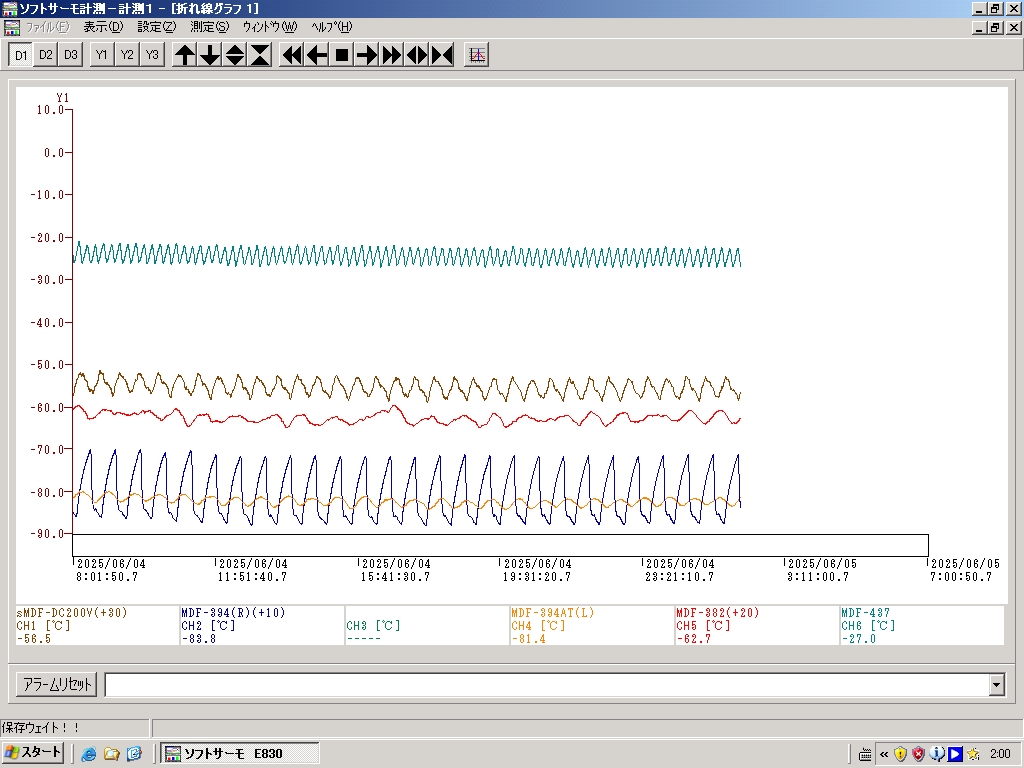Click the yellow shield security tray icon
1024x768 pixels.
pyautogui.click(x=901, y=754)
